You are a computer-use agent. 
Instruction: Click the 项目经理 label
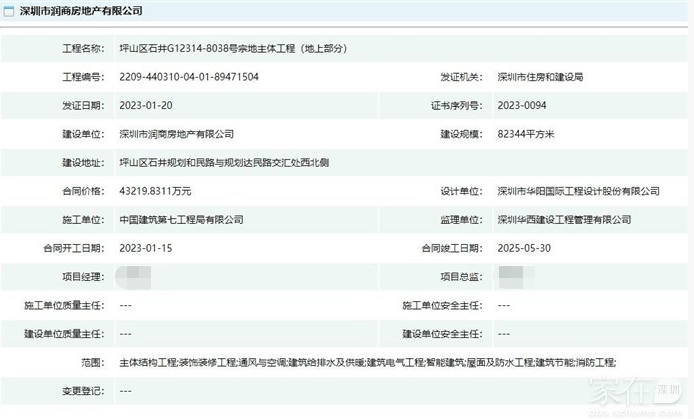click(83, 277)
